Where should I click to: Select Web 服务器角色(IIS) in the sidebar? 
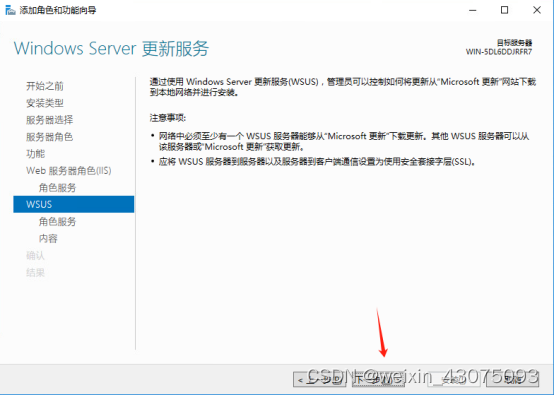[x=69, y=171]
